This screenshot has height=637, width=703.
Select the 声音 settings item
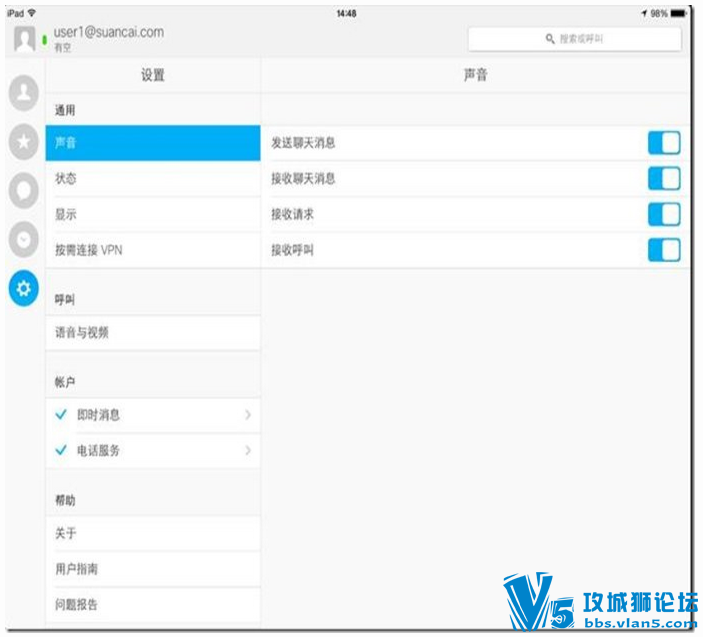tap(153, 143)
